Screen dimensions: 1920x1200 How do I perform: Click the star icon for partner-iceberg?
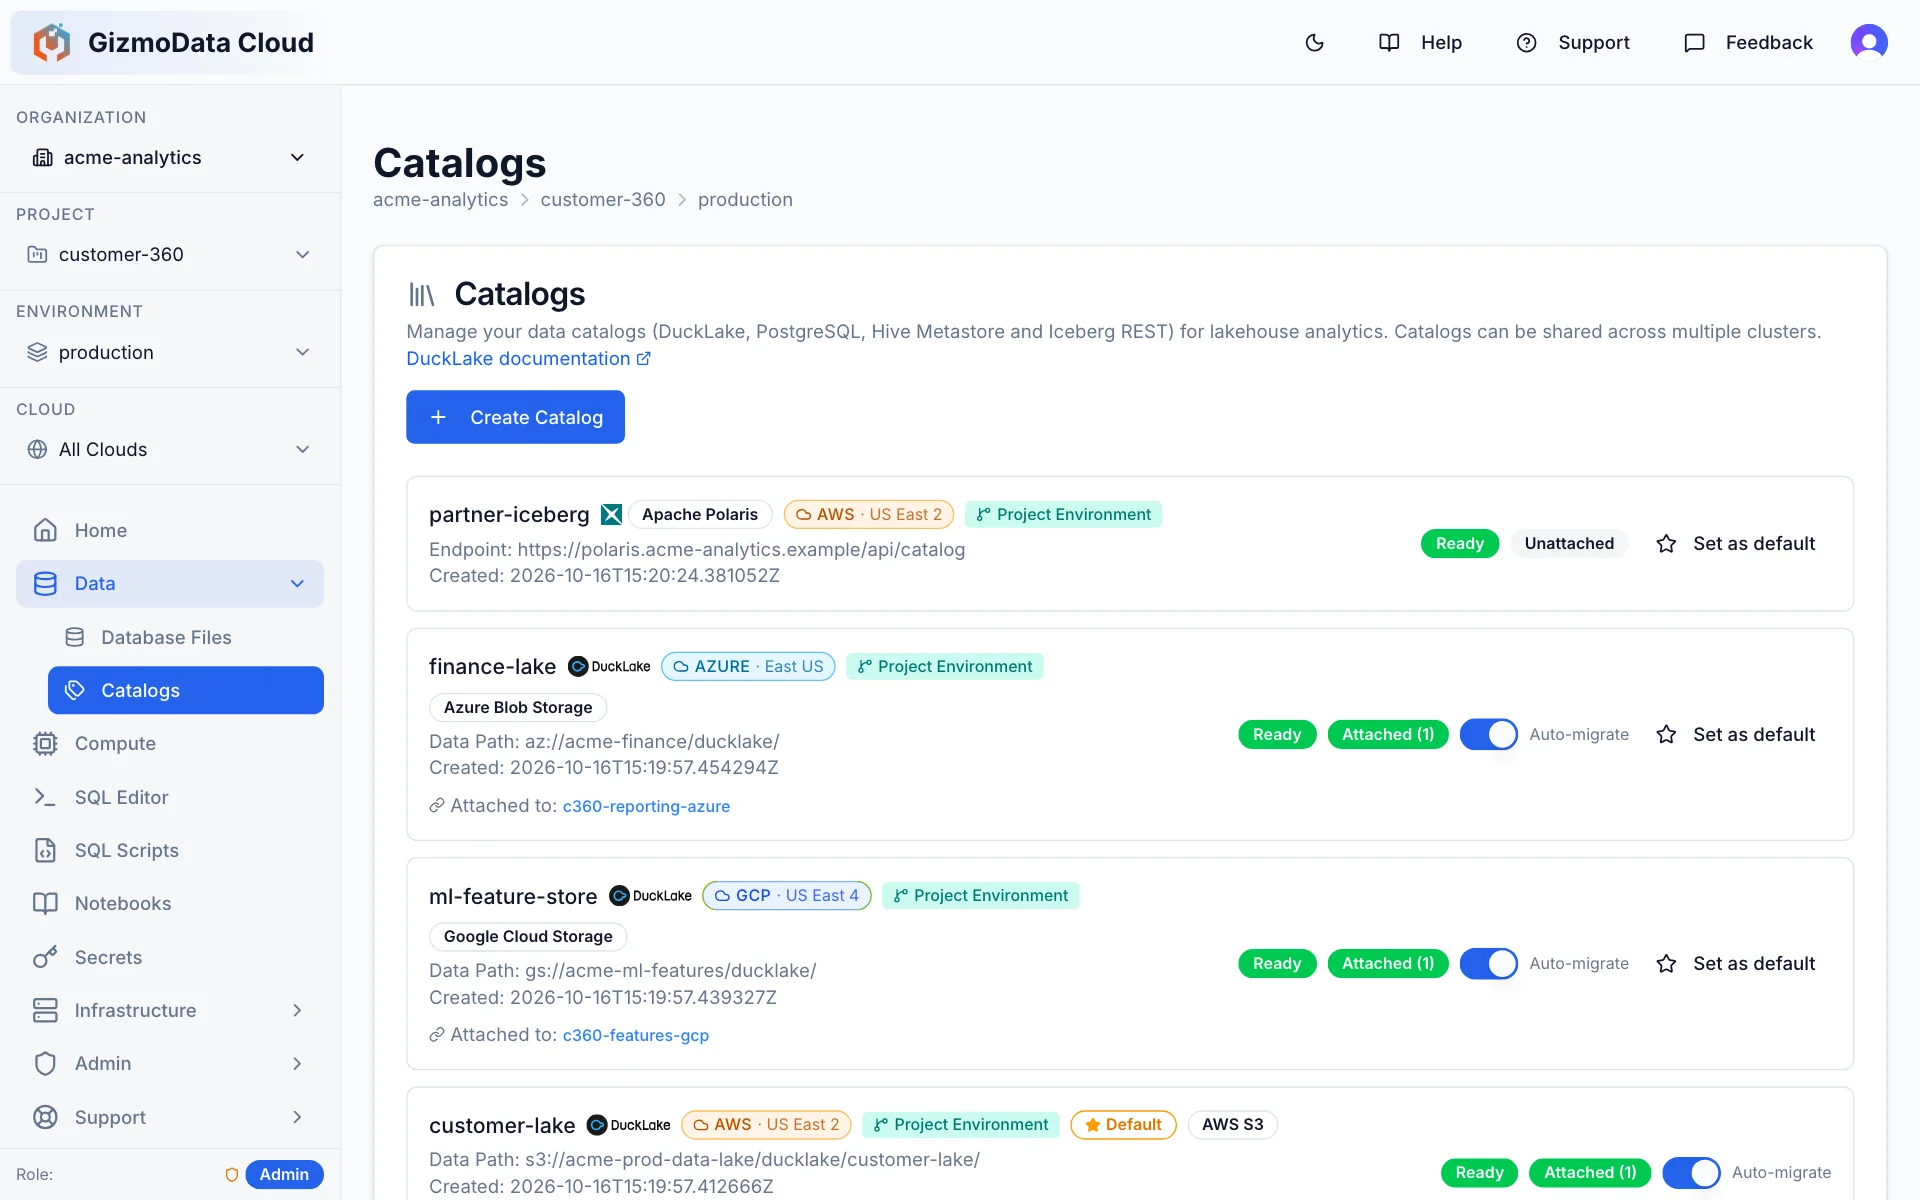(1666, 543)
